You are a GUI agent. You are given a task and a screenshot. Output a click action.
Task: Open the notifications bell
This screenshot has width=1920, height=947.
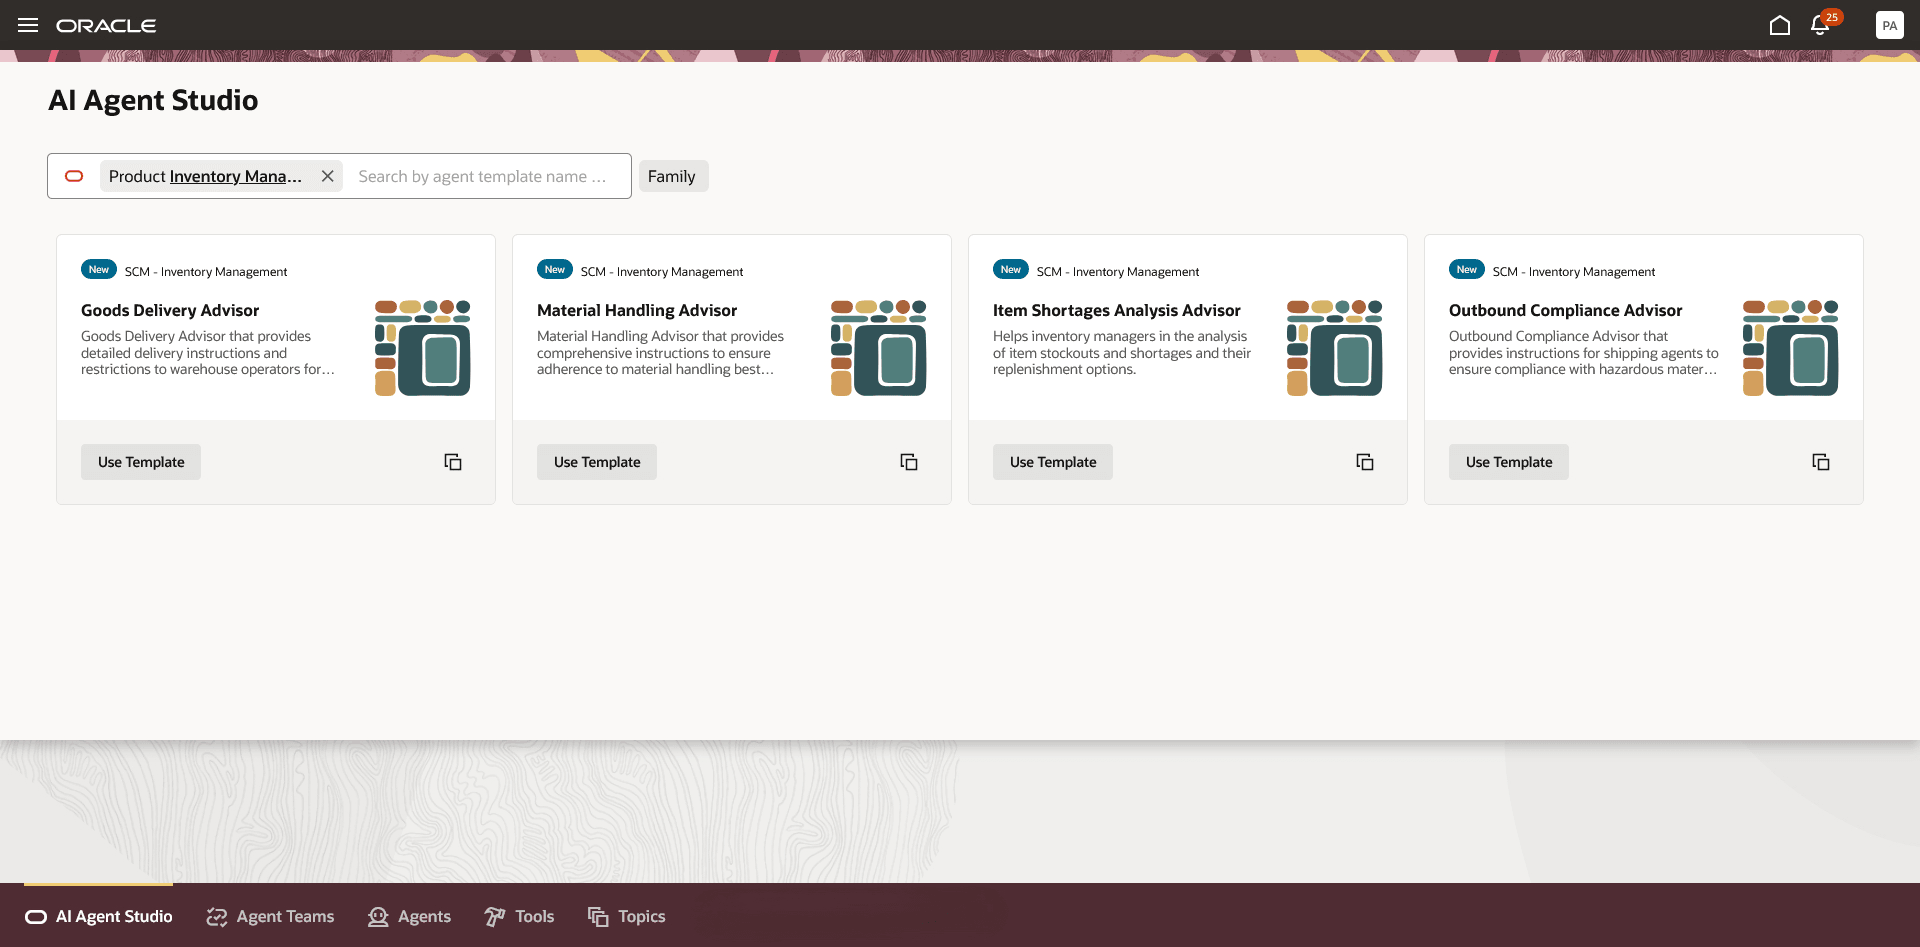click(1820, 25)
